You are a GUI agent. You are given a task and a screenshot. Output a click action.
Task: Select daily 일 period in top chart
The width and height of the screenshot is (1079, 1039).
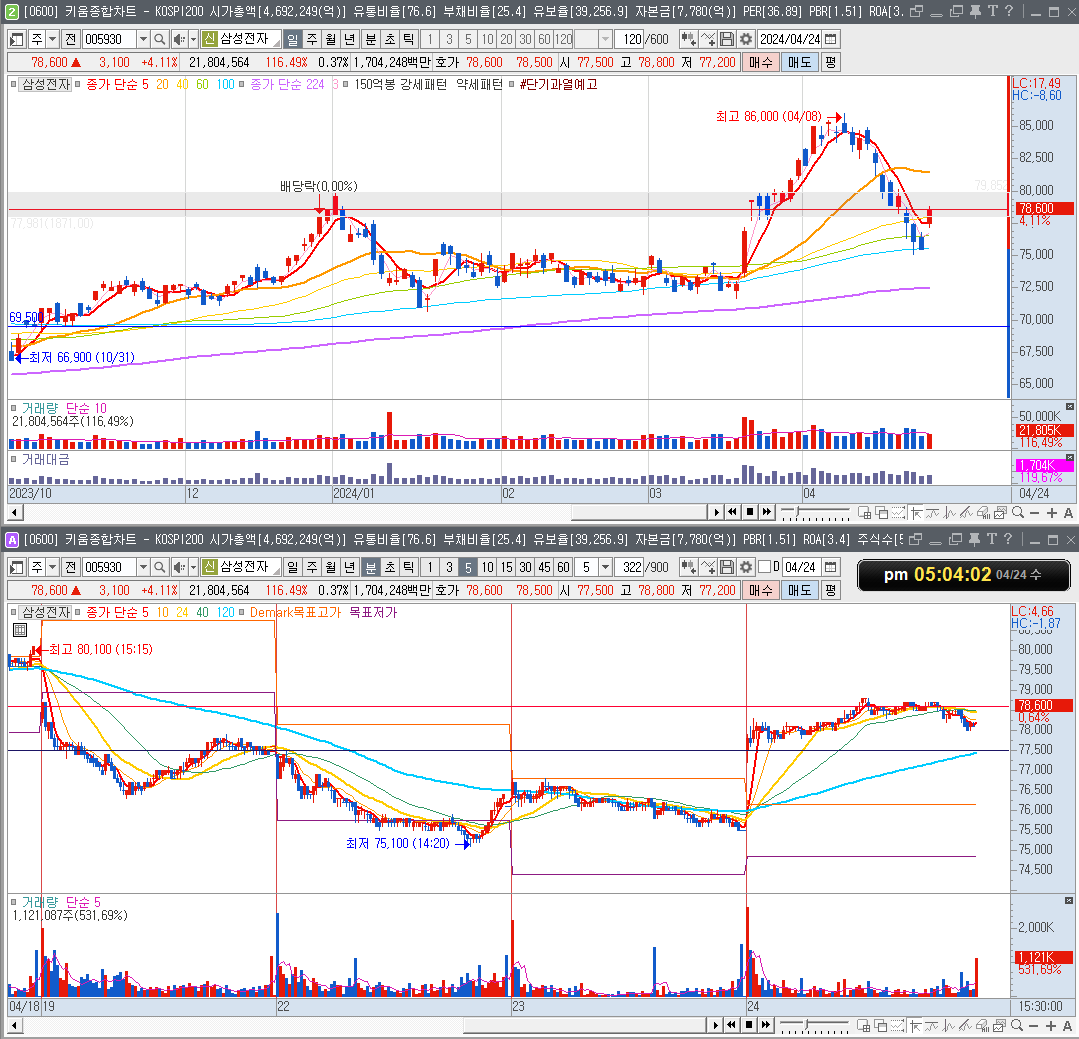tap(292, 39)
